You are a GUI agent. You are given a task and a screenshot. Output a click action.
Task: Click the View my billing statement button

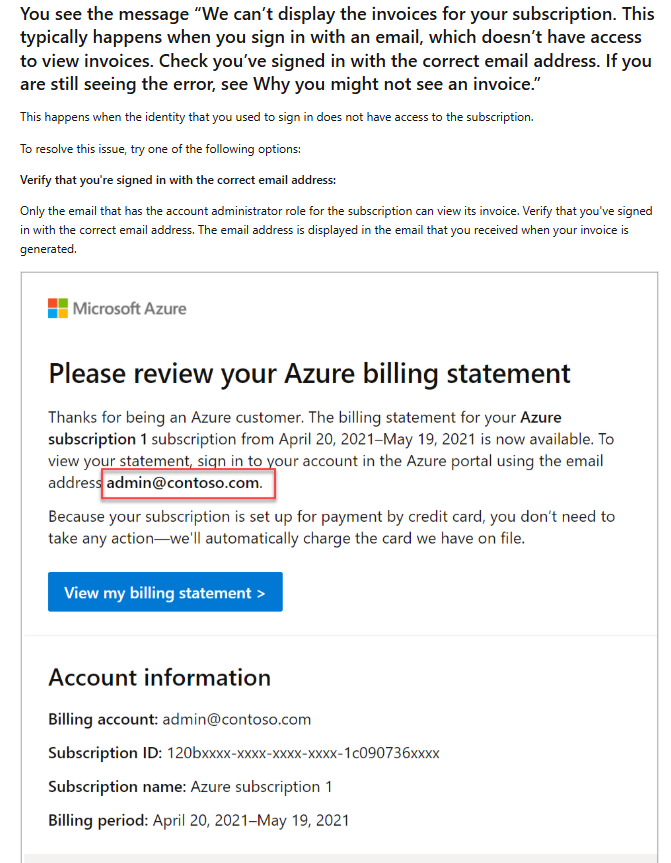click(165, 592)
